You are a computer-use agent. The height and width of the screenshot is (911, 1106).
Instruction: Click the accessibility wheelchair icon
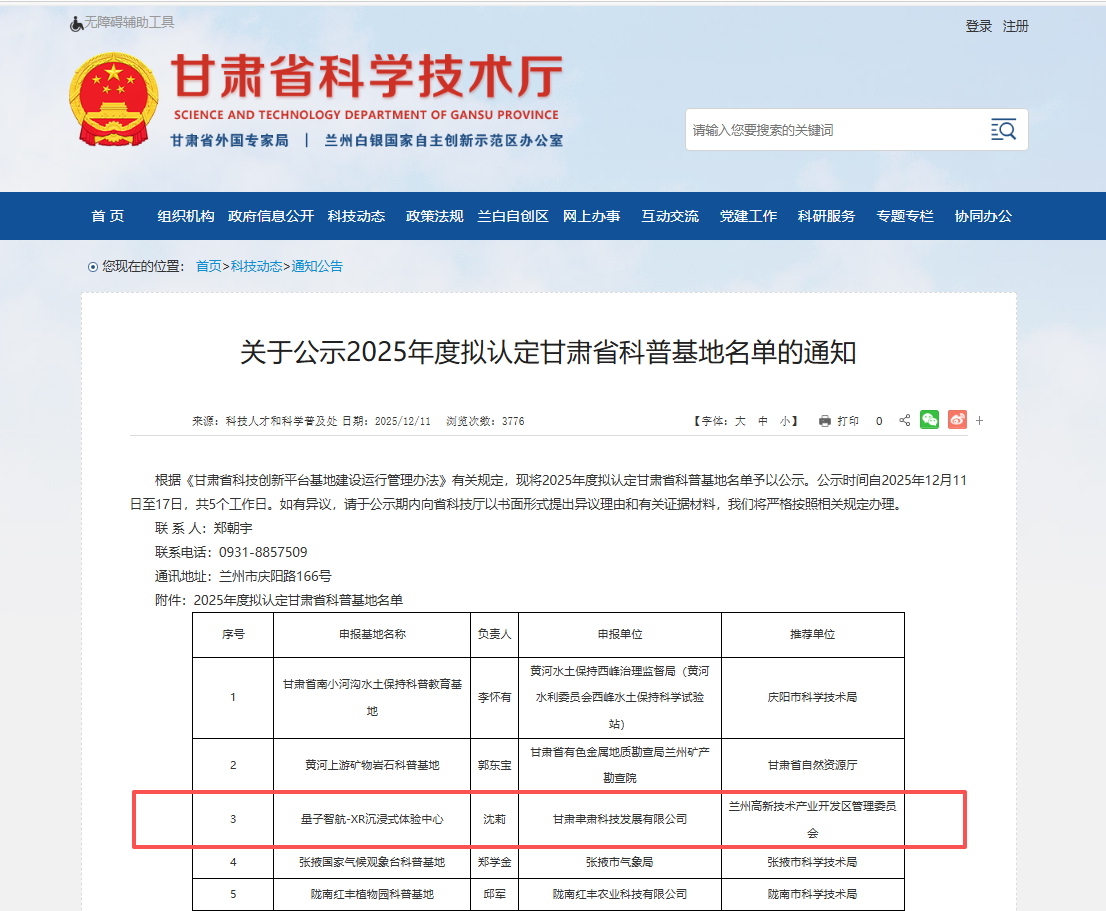click(x=77, y=23)
